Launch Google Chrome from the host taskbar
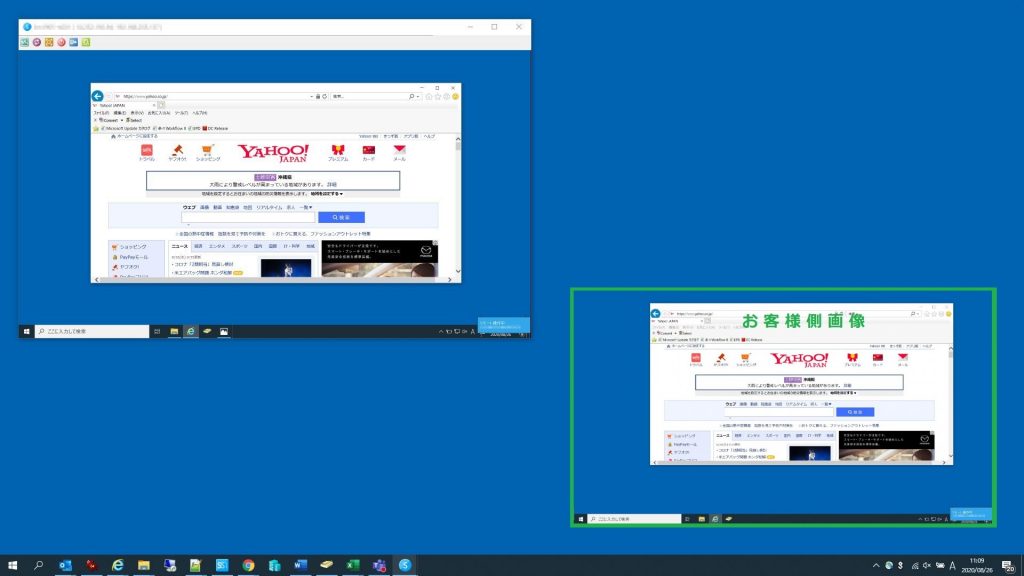 click(248, 565)
